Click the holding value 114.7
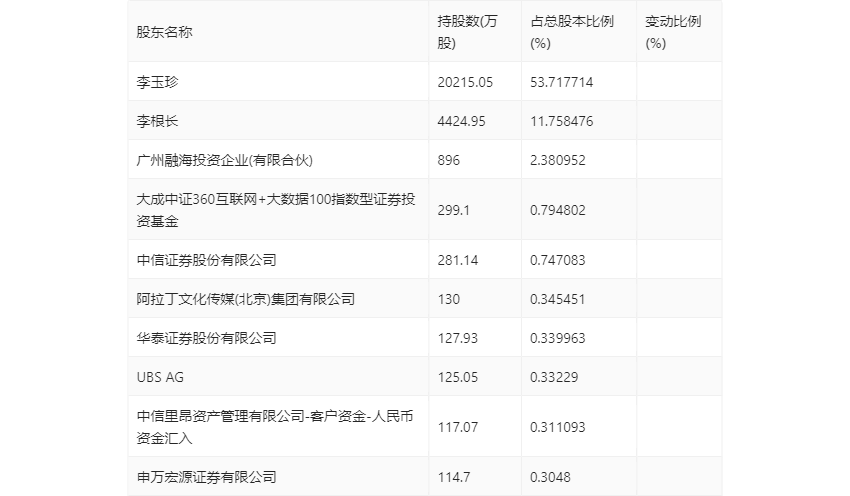 pos(454,476)
